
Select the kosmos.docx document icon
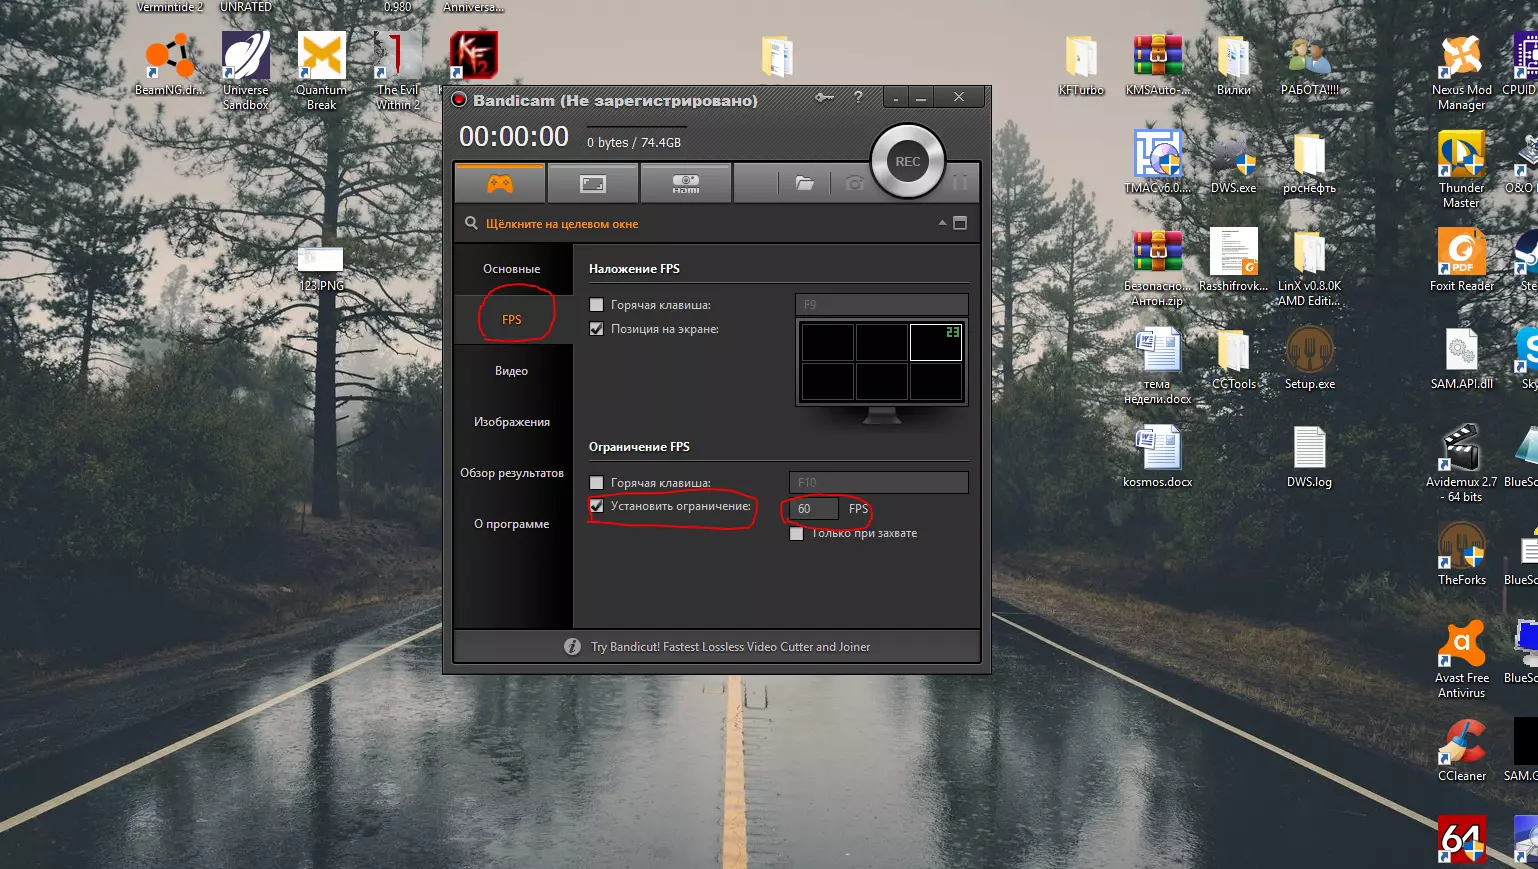(x=1158, y=456)
